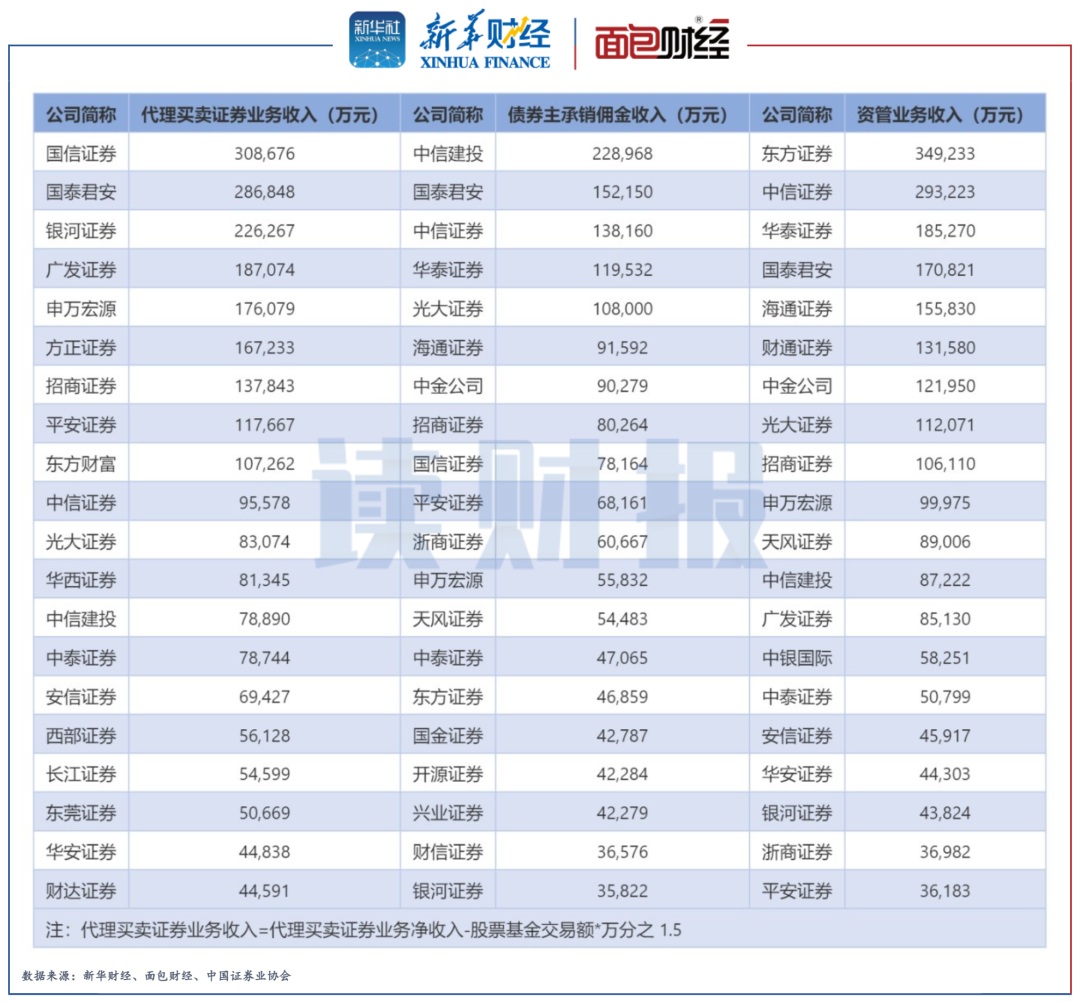Click the value 80,264
The width and height of the screenshot is (1080, 1003).
623,425
